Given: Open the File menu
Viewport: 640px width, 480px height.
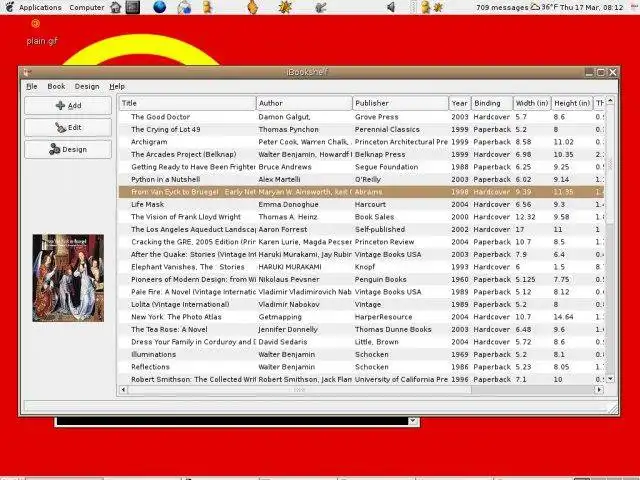Looking at the screenshot, I should tap(31, 86).
